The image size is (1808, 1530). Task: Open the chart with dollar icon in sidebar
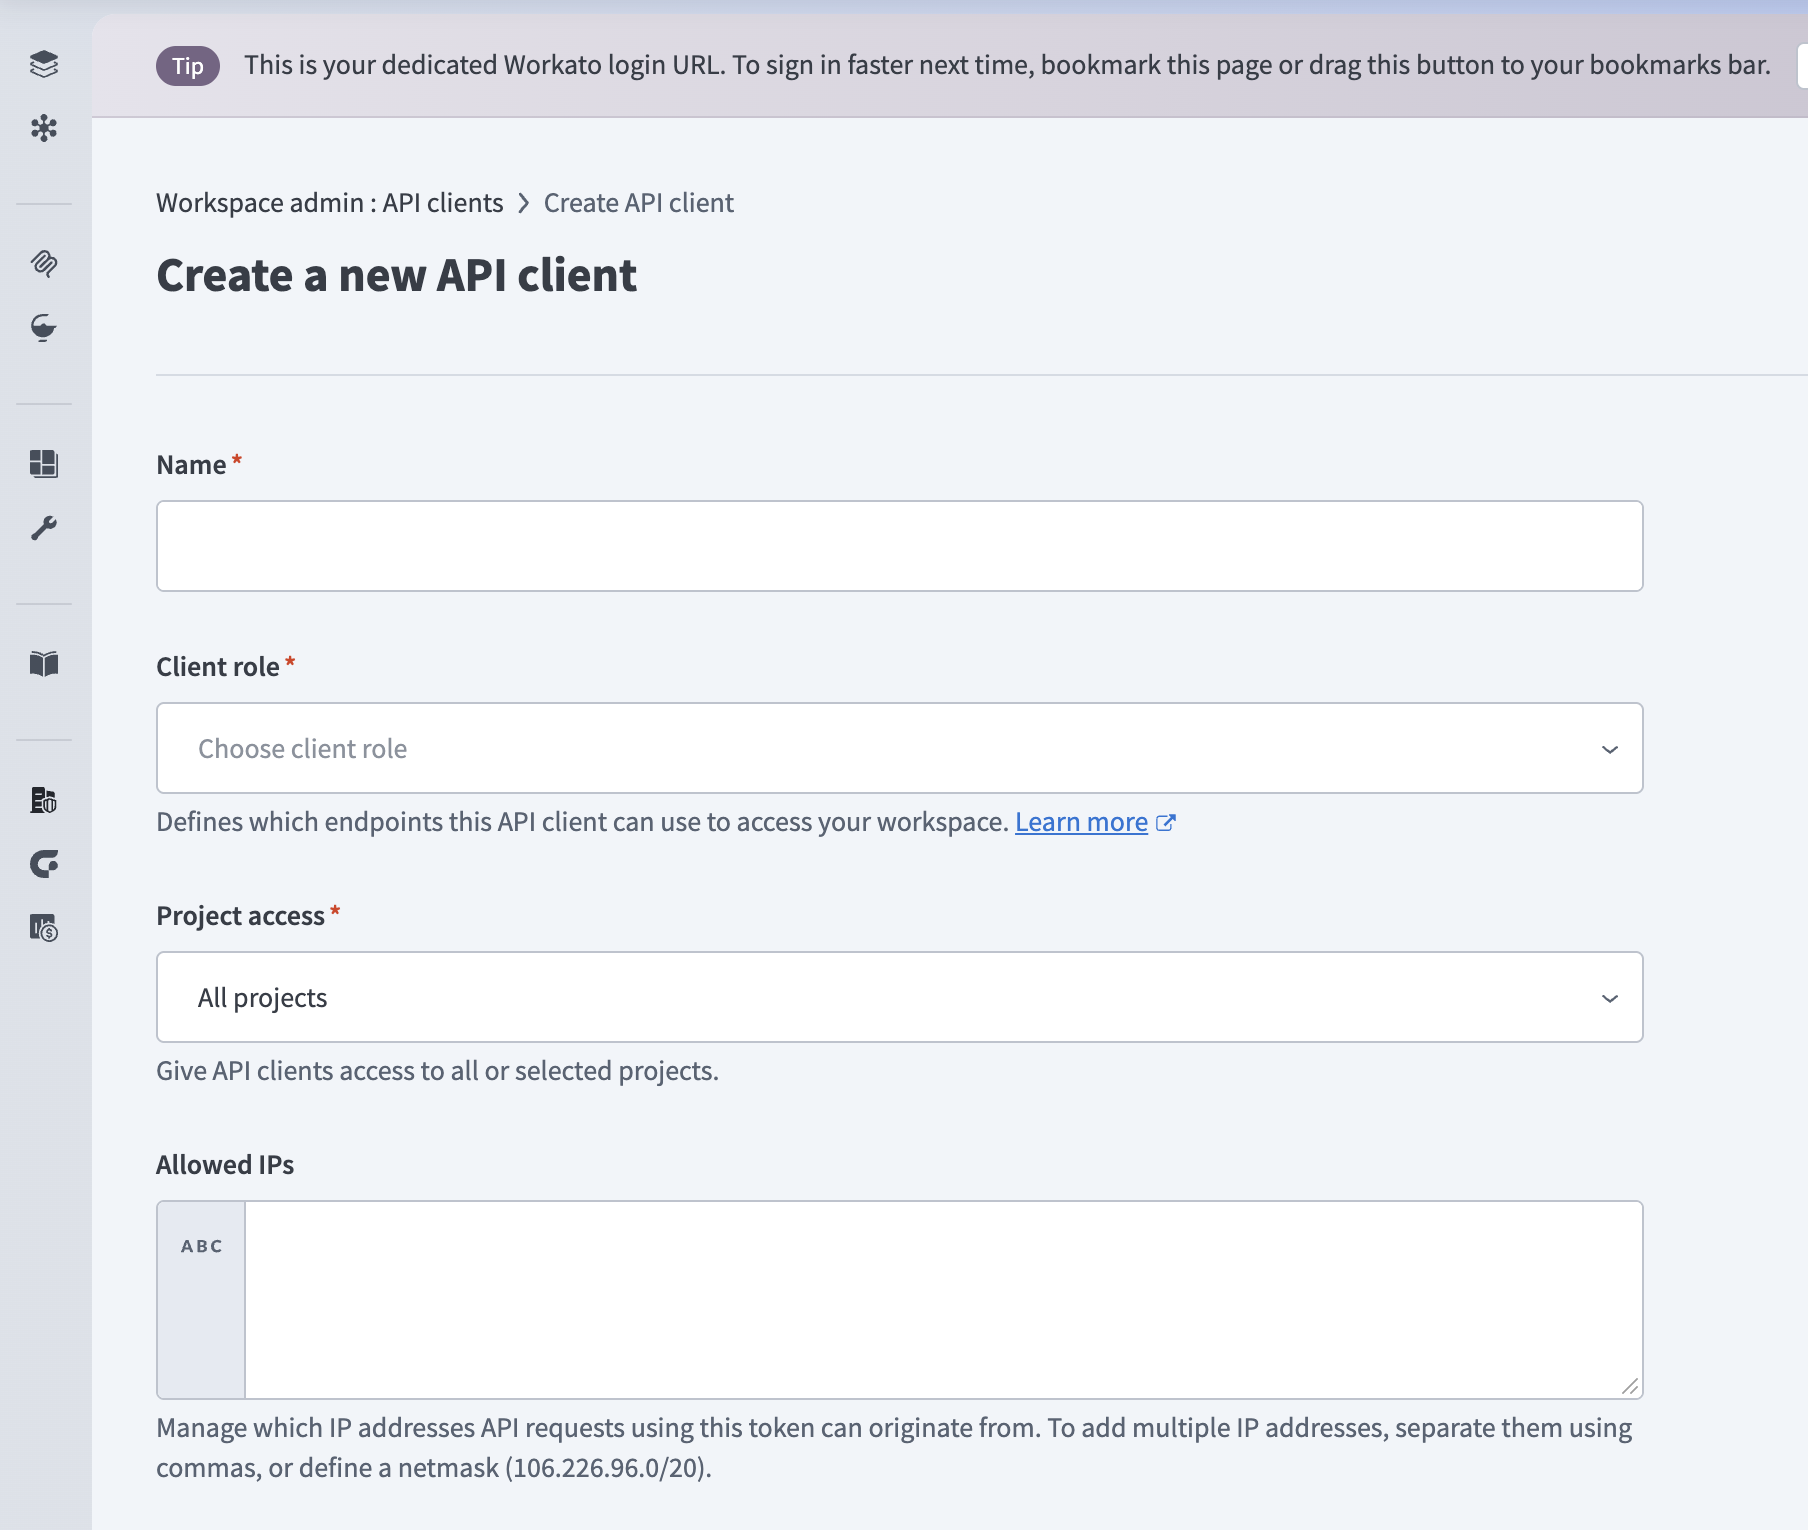coord(44,928)
